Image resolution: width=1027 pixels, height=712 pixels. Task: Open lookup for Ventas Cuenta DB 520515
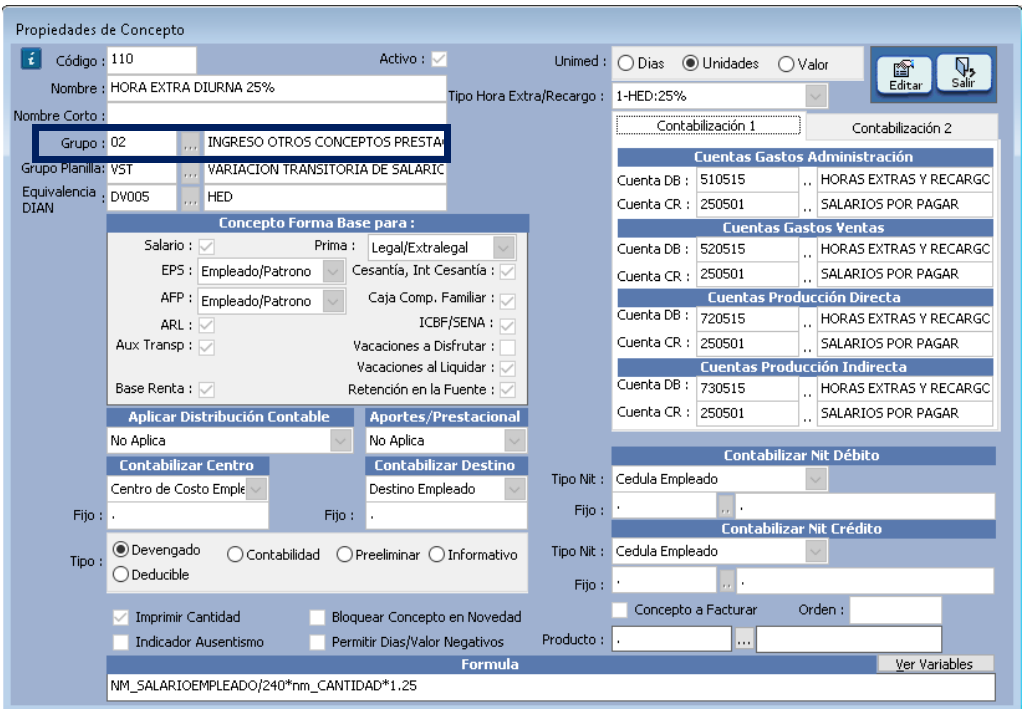tap(807, 250)
